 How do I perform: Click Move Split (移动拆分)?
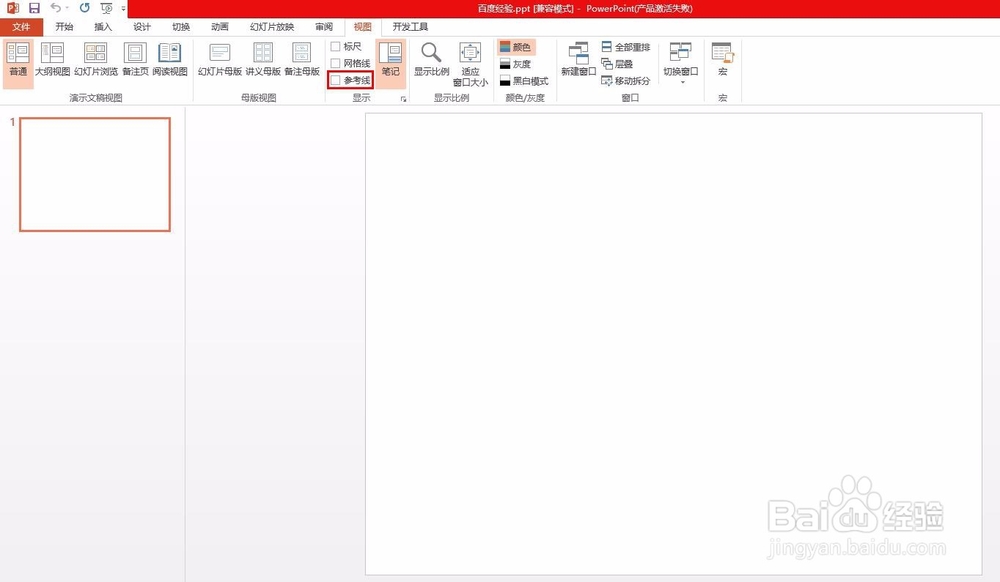click(x=626, y=81)
